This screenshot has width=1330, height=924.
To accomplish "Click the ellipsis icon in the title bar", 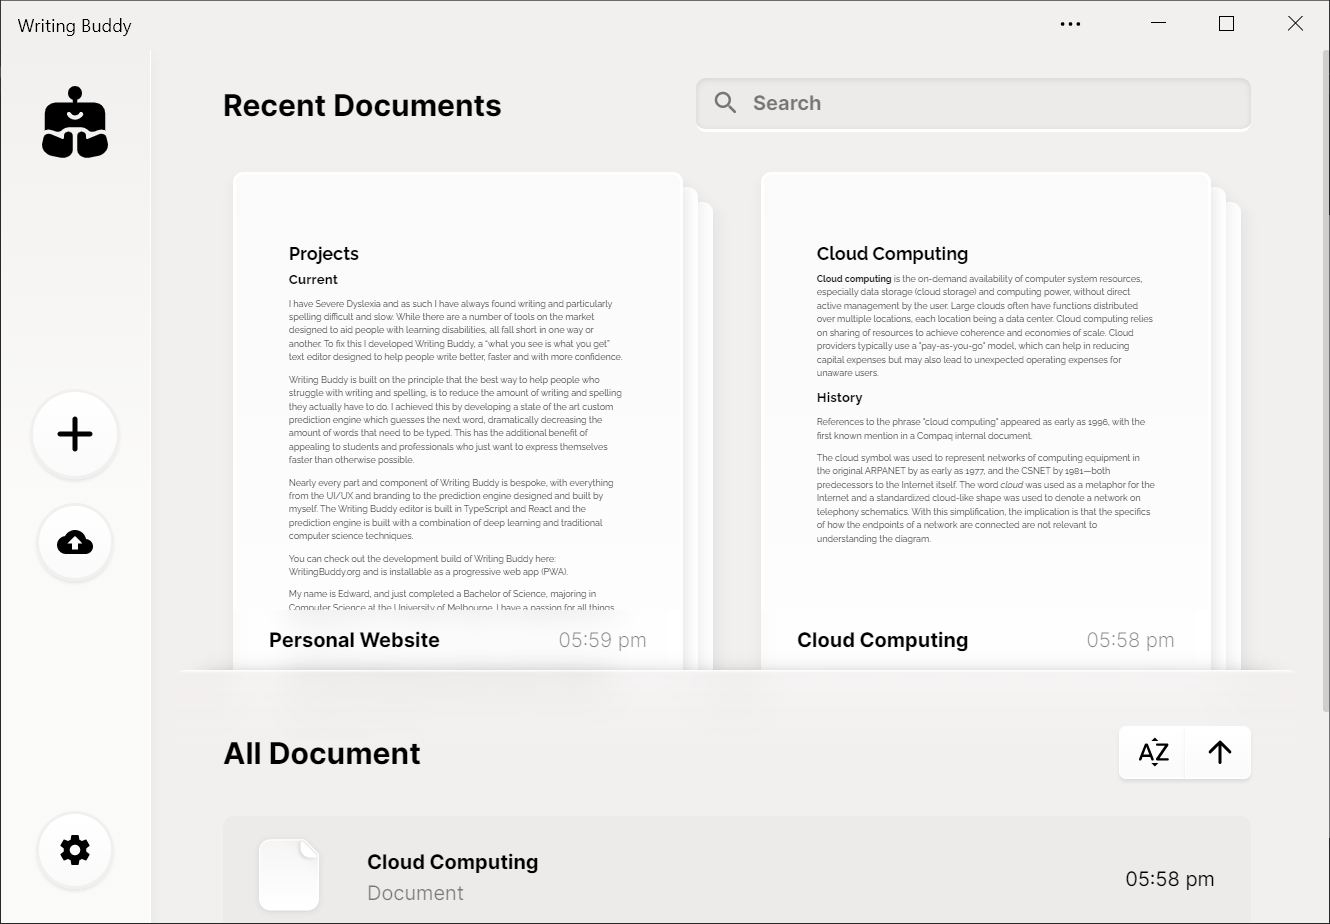I will (x=1070, y=23).
